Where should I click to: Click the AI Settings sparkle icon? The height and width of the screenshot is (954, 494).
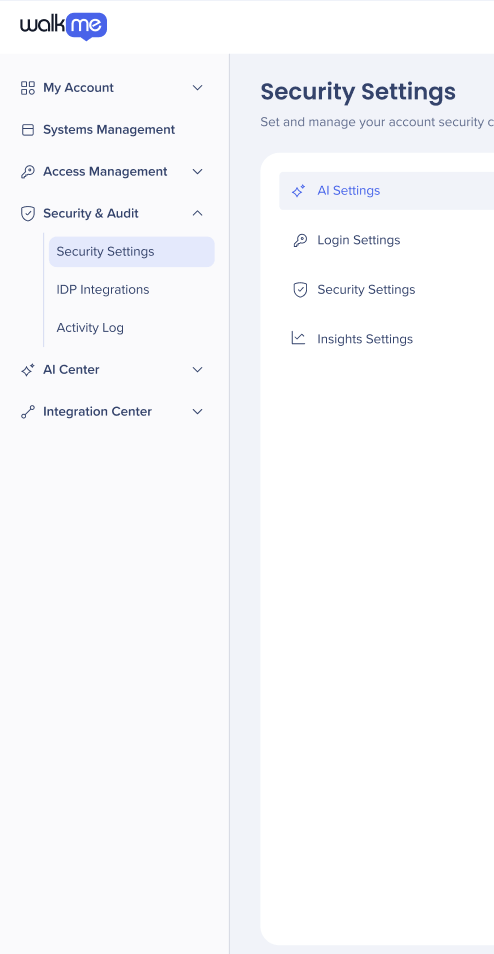(299, 191)
